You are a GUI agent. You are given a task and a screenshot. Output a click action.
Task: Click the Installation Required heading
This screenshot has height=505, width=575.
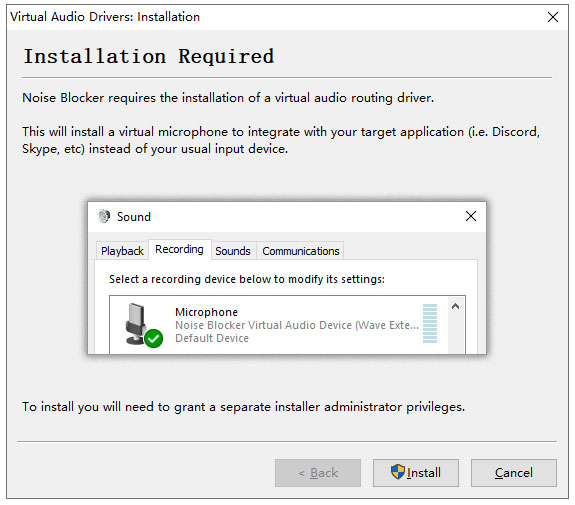click(x=149, y=56)
